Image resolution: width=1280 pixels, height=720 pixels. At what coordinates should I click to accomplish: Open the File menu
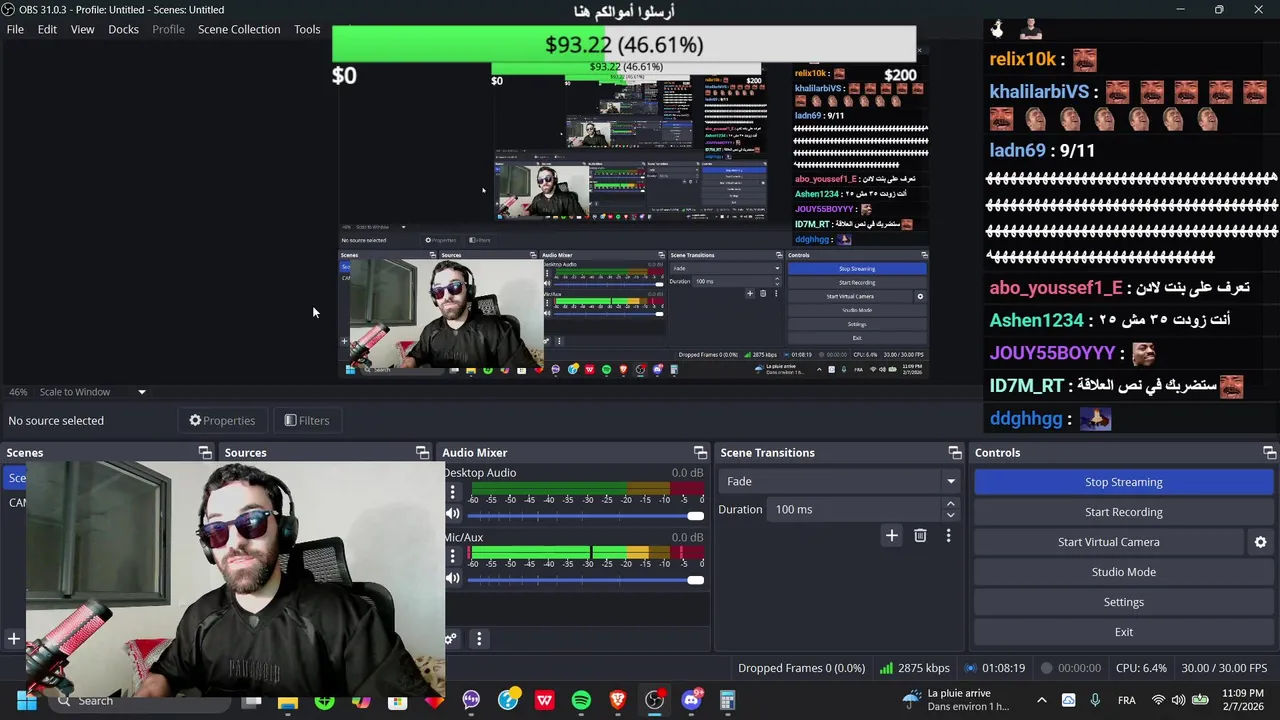coord(15,29)
